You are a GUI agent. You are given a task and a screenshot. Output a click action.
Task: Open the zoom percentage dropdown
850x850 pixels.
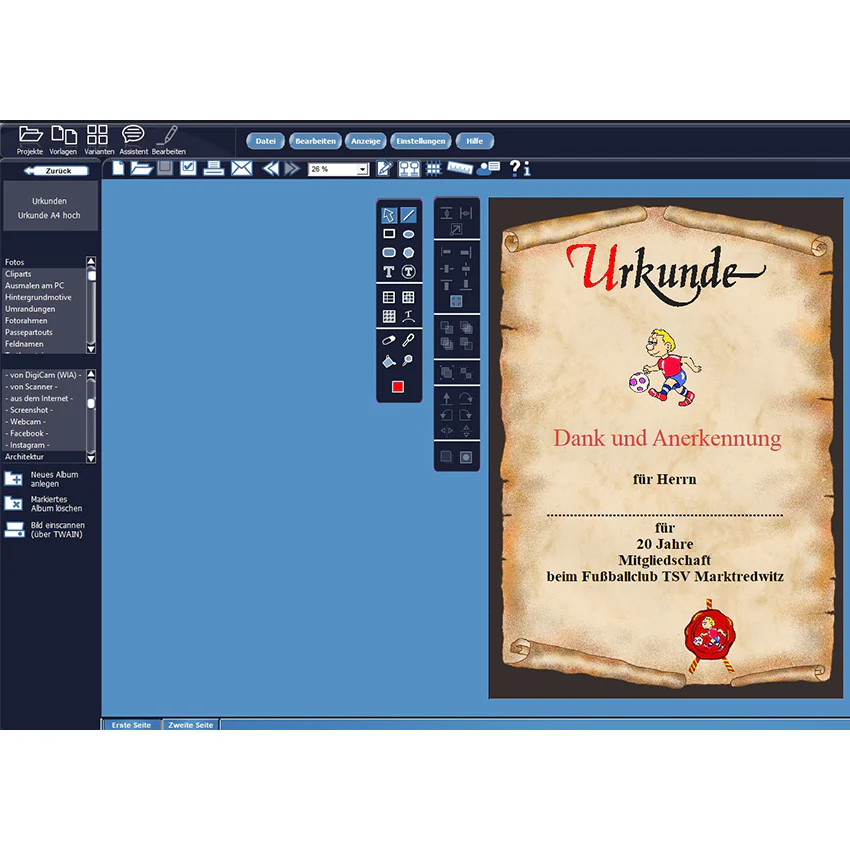click(x=362, y=170)
